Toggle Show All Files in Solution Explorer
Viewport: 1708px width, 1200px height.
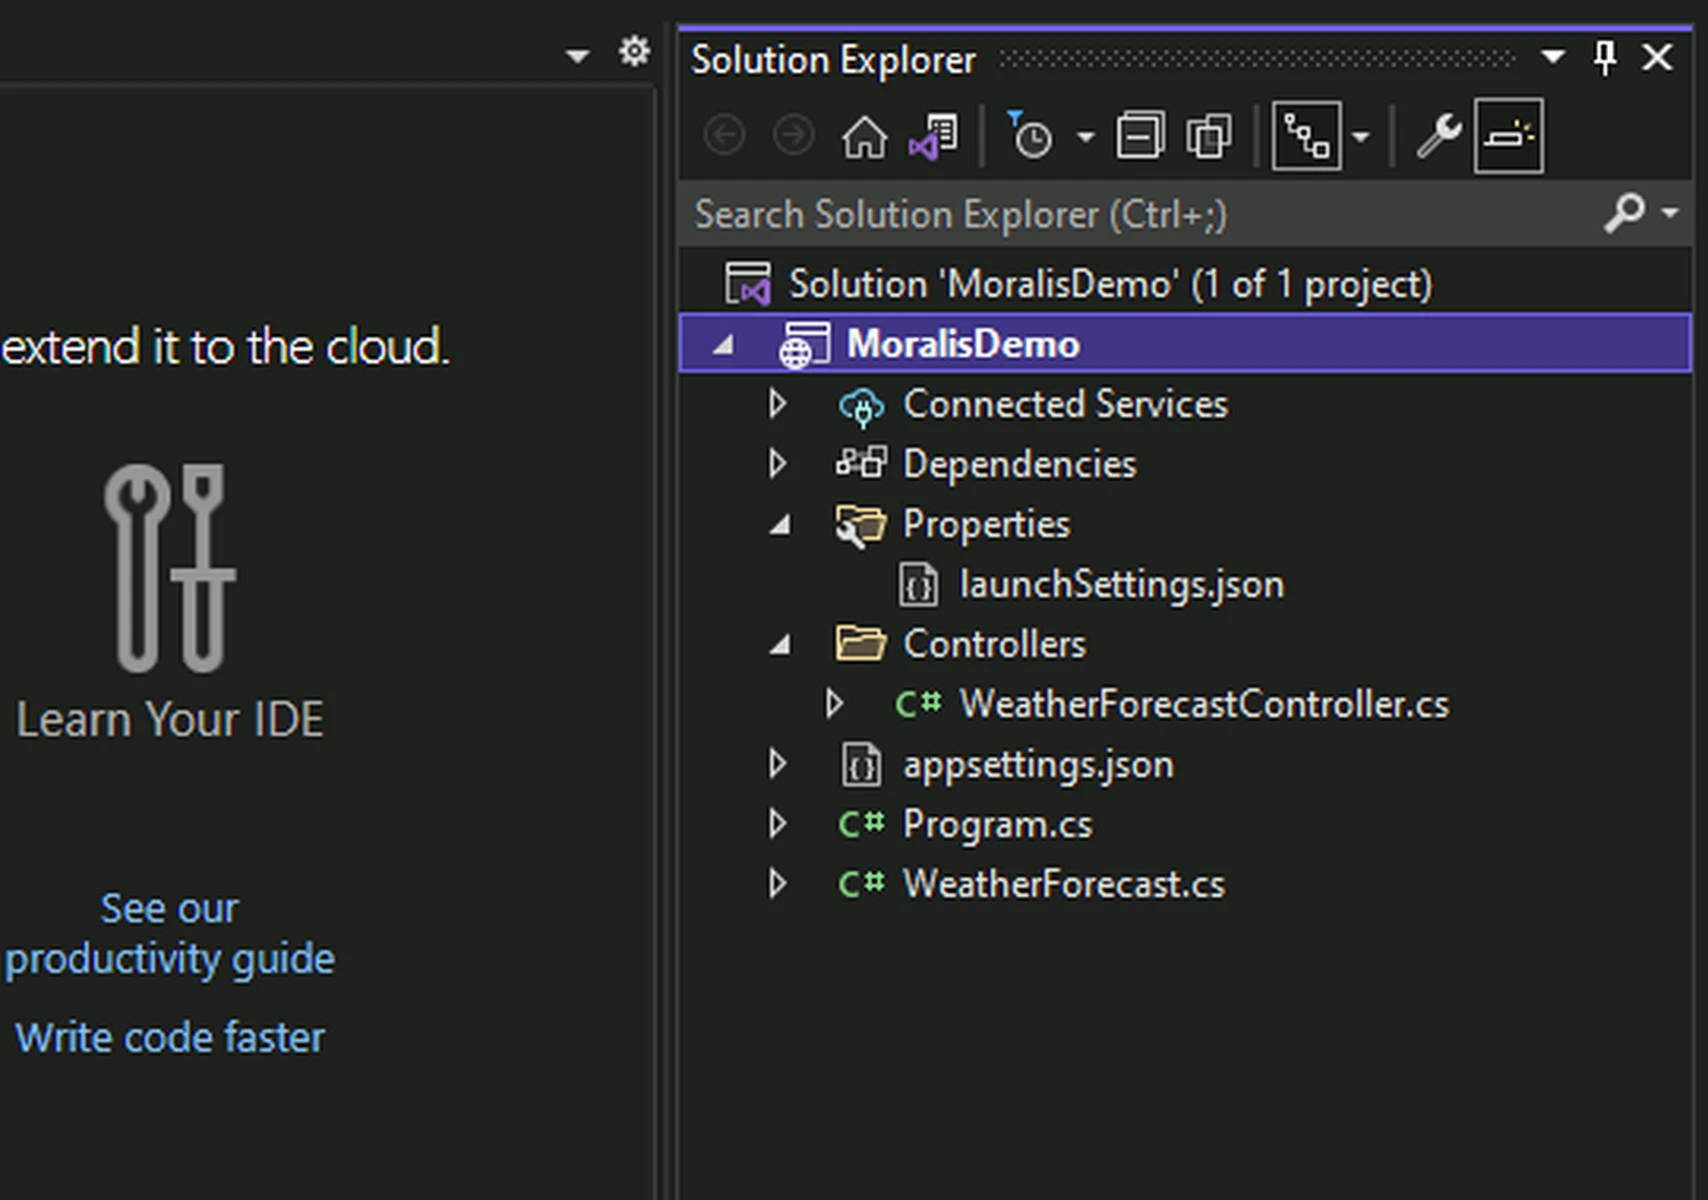tap(1209, 136)
